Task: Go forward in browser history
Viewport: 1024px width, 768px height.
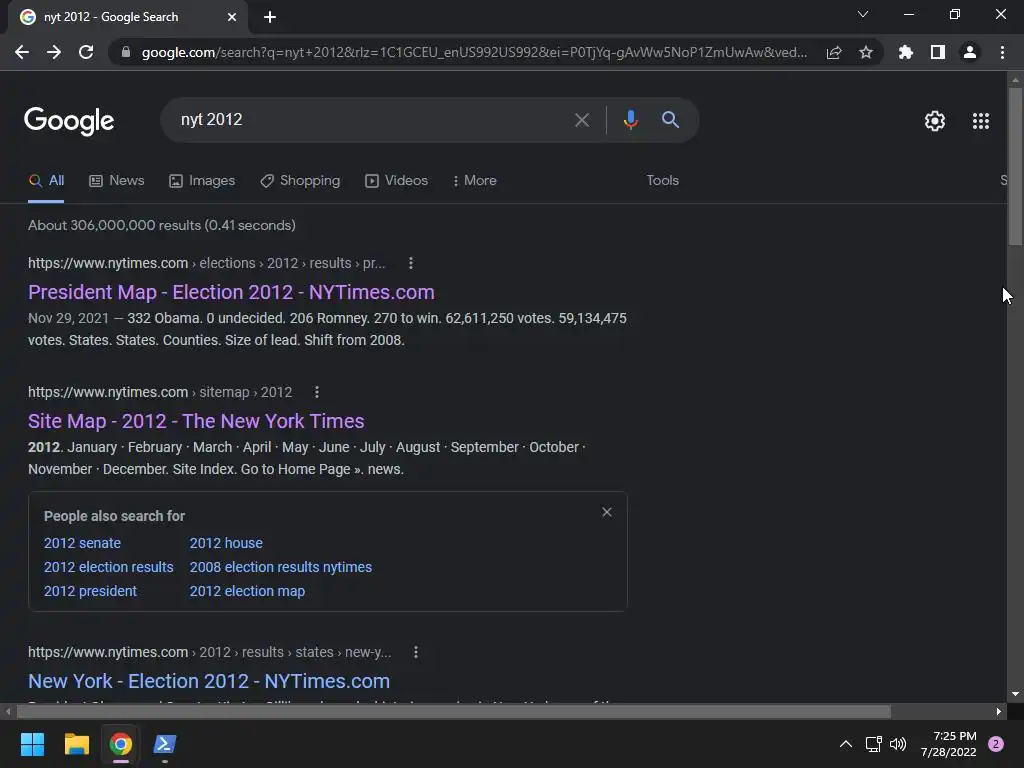Action: pos(54,52)
